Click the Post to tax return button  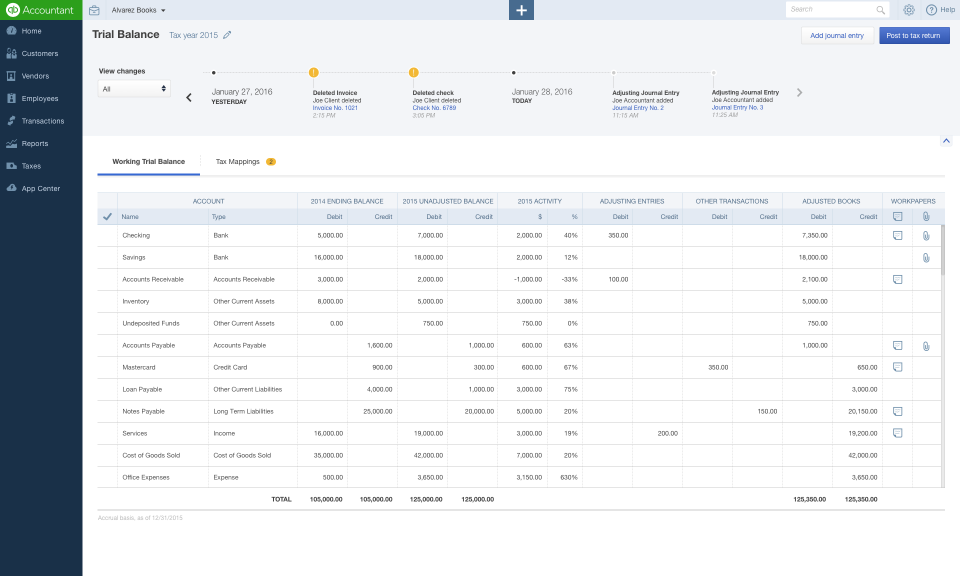914,35
